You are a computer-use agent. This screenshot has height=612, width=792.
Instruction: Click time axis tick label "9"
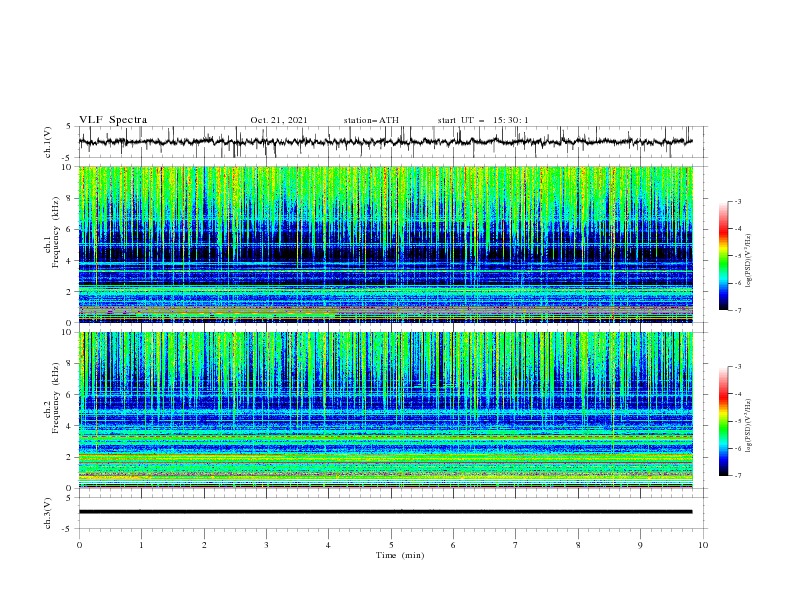point(640,545)
